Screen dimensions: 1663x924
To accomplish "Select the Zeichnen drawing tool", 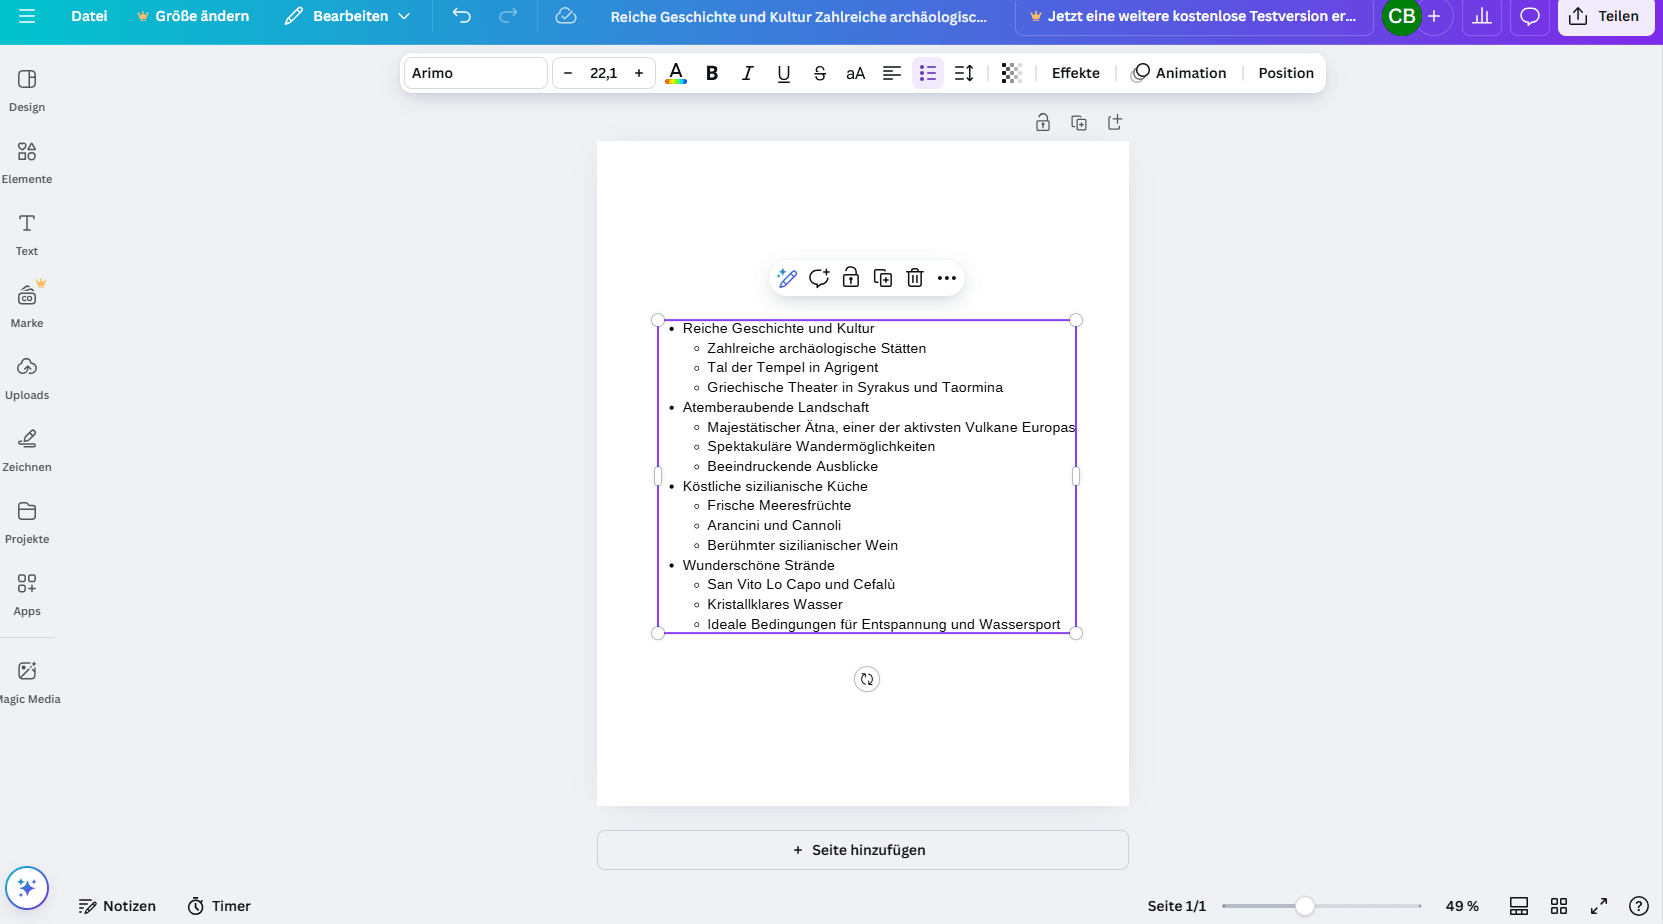I will 27,450.
